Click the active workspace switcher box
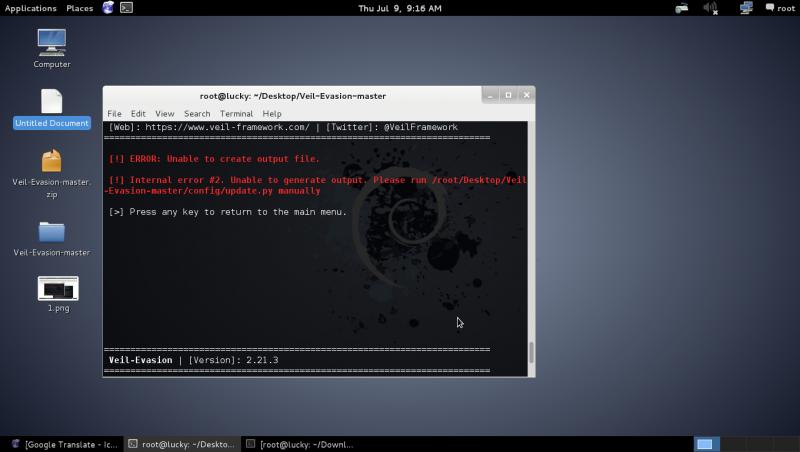Screen dimensions: 800x452 coord(706,444)
